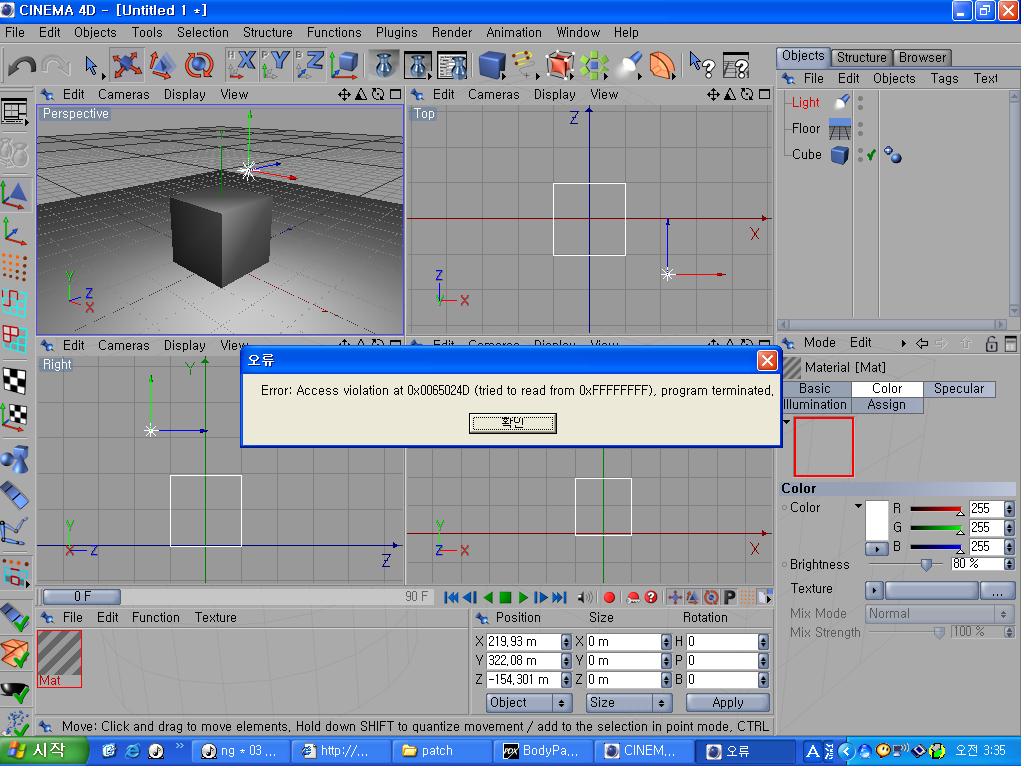Click the back arrow in Attributes panel
1024x768 pixels.
coord(922,344)
